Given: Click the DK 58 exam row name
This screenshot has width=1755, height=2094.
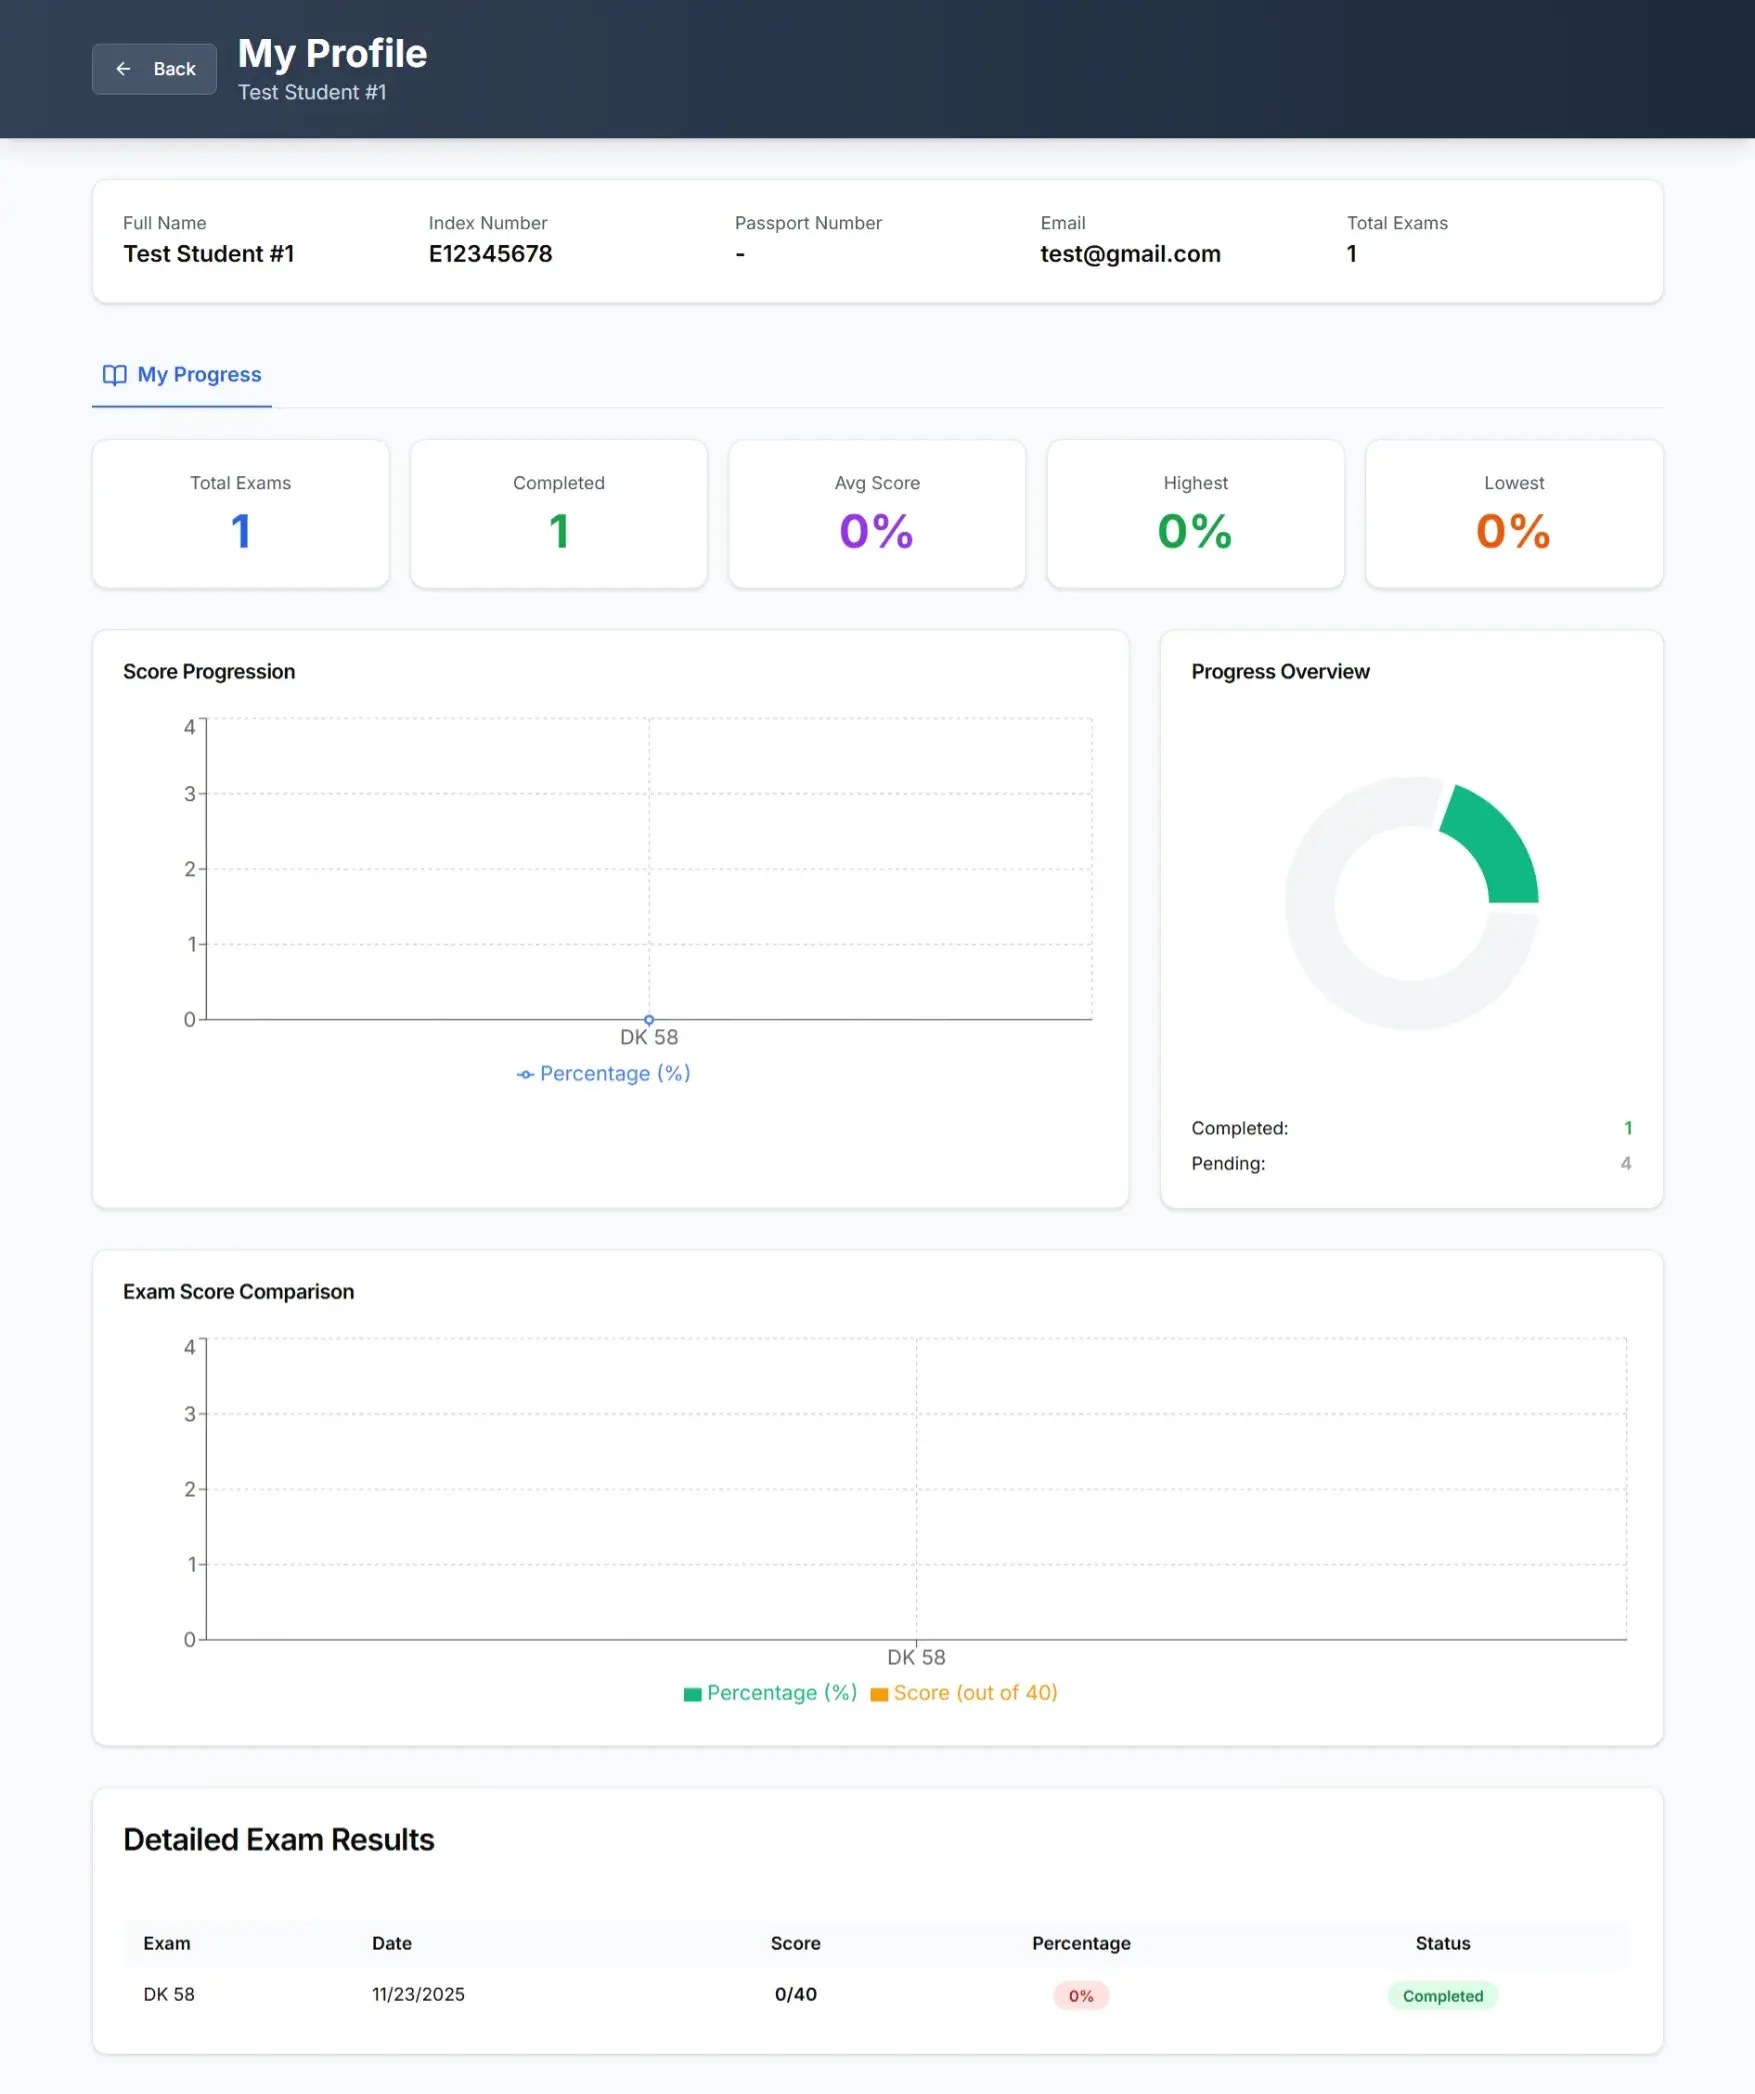Looking at the screenshot, I should [x=169, y=1994].
